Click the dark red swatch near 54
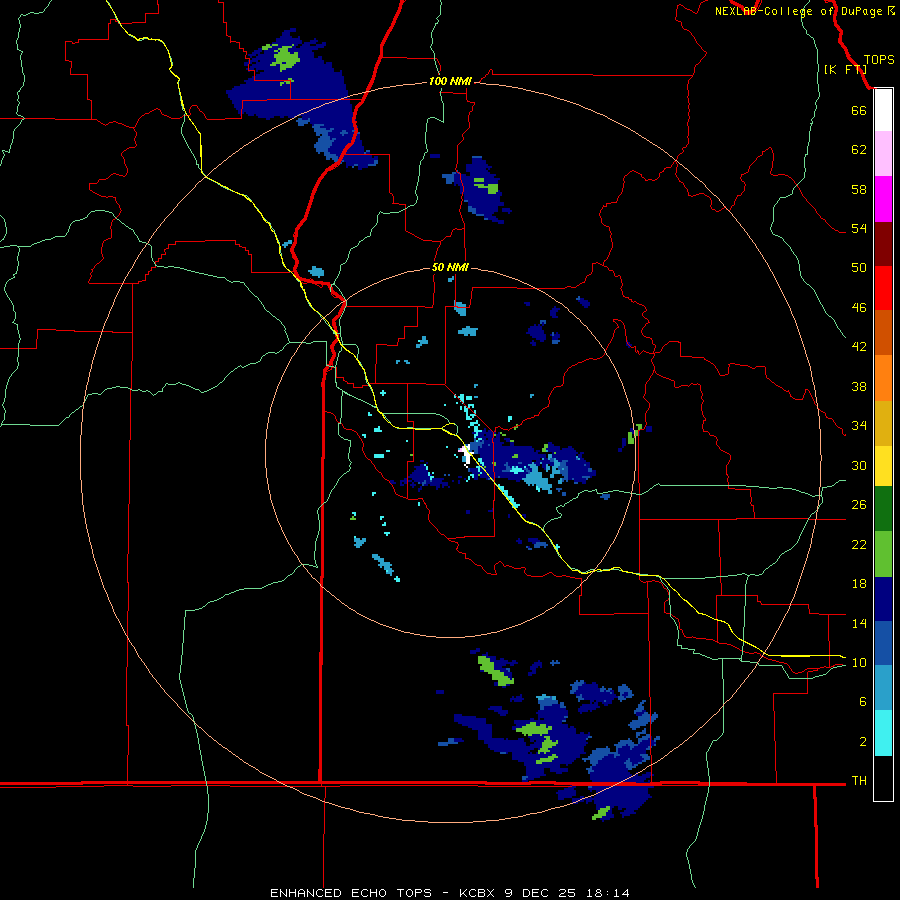 [883, 243]
